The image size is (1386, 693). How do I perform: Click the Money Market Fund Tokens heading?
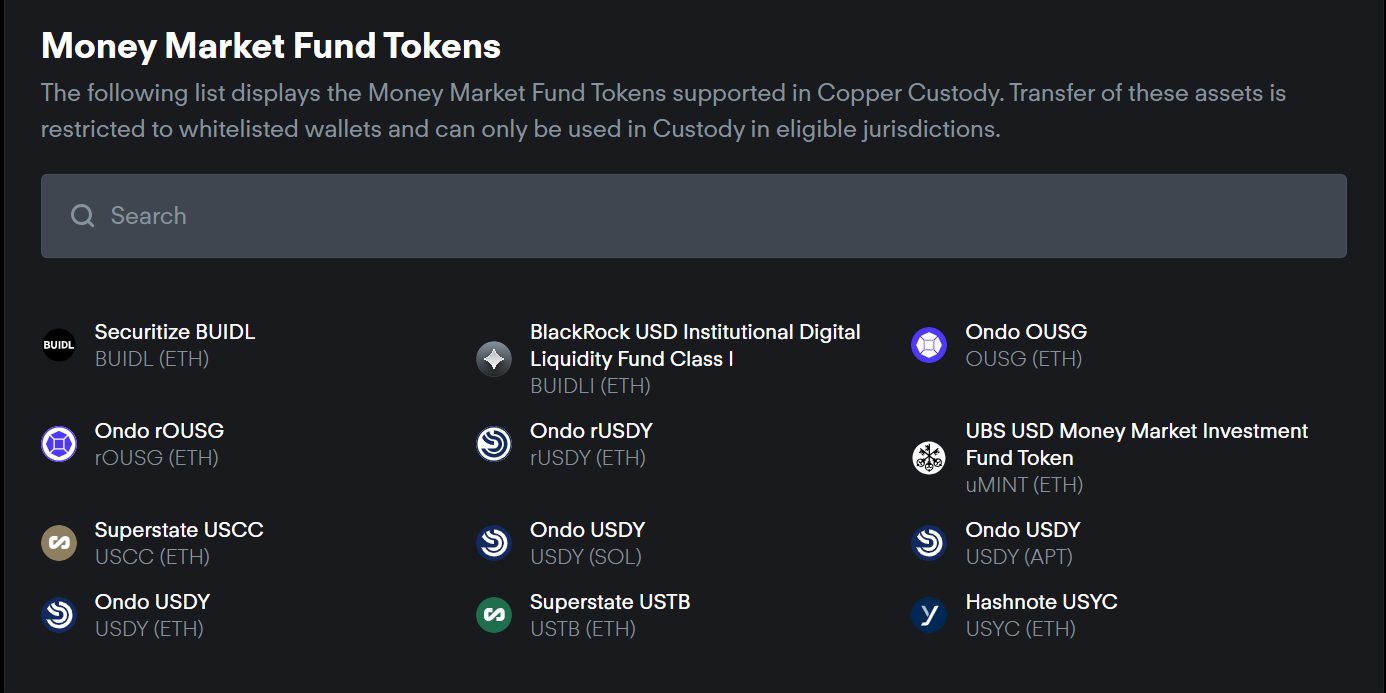(271, 46)
